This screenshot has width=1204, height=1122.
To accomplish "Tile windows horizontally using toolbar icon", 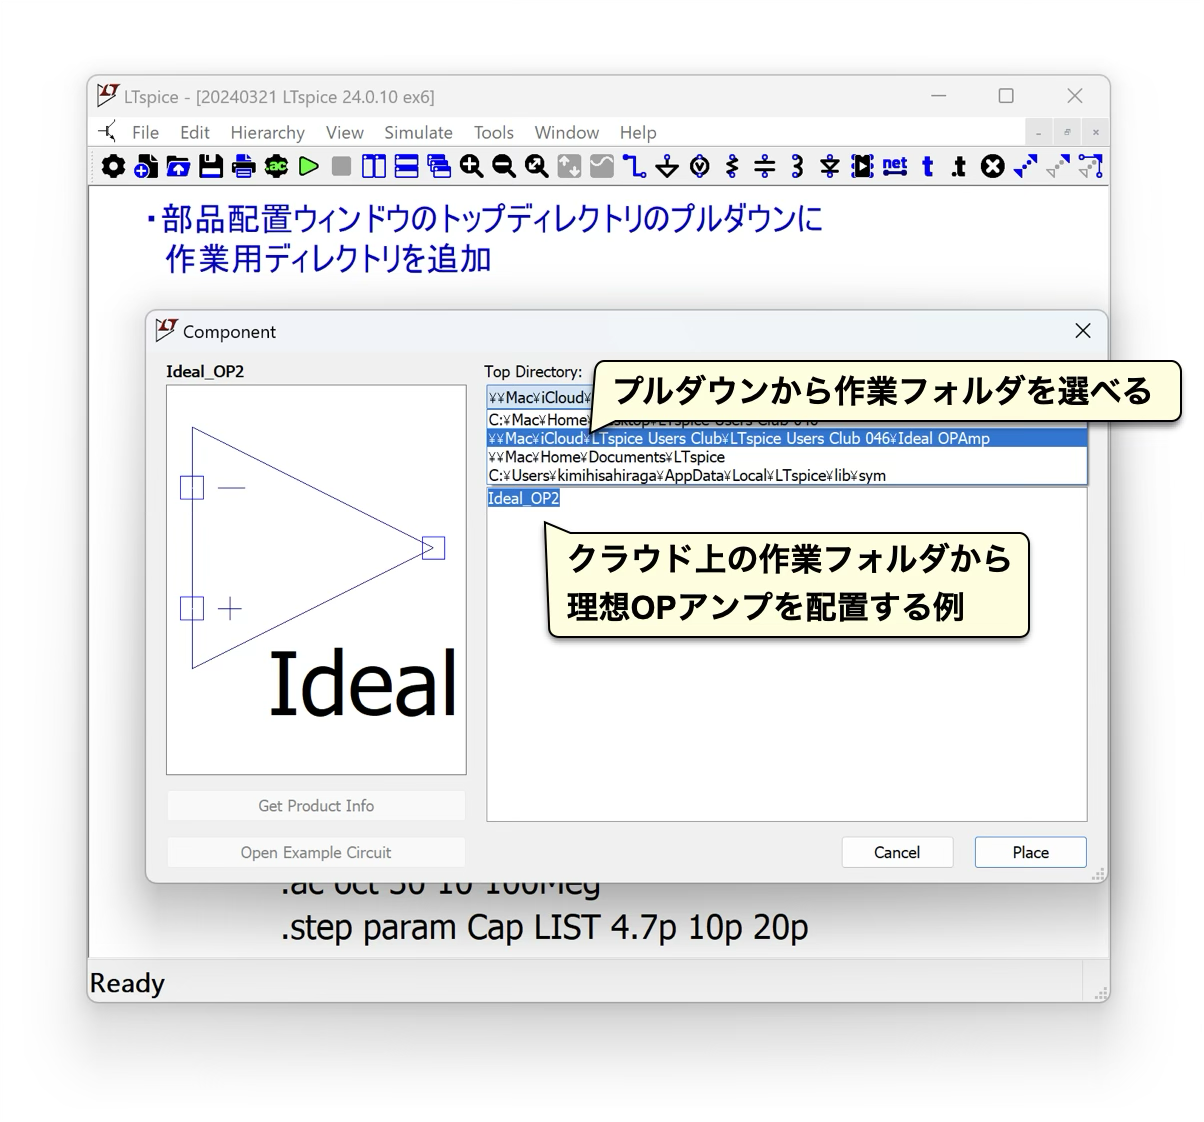I will tap(406, 167).
